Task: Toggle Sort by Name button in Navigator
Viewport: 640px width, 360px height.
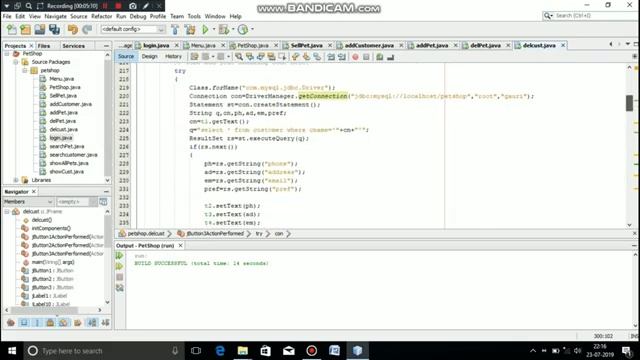Action: (x=92, y=323)
